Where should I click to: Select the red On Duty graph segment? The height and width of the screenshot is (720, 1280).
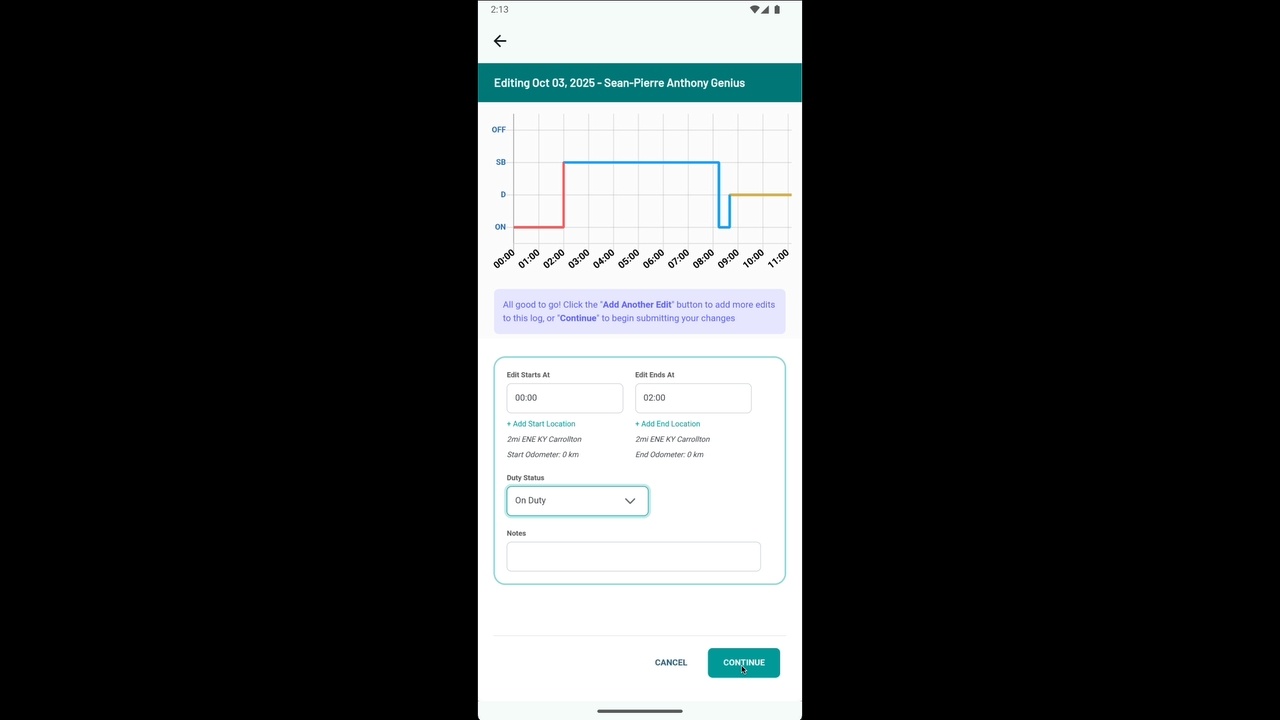point(538,227)
